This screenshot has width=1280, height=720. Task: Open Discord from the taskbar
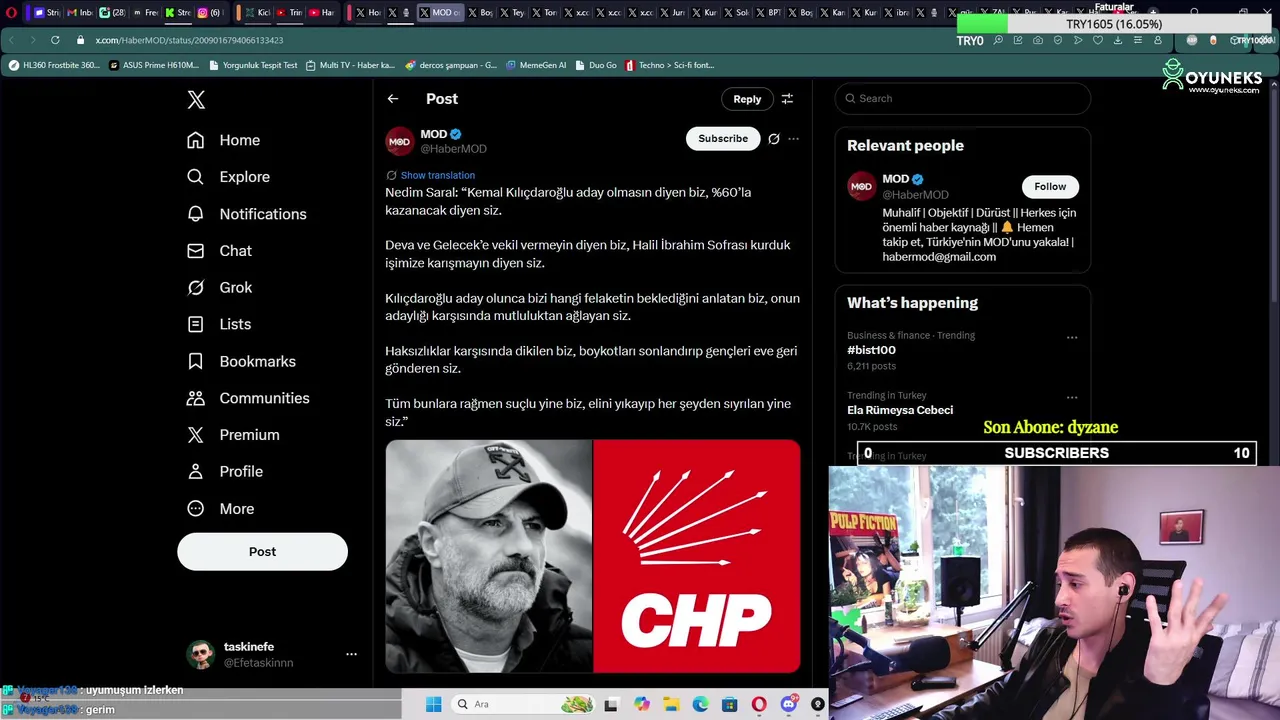tap(788, 705)
